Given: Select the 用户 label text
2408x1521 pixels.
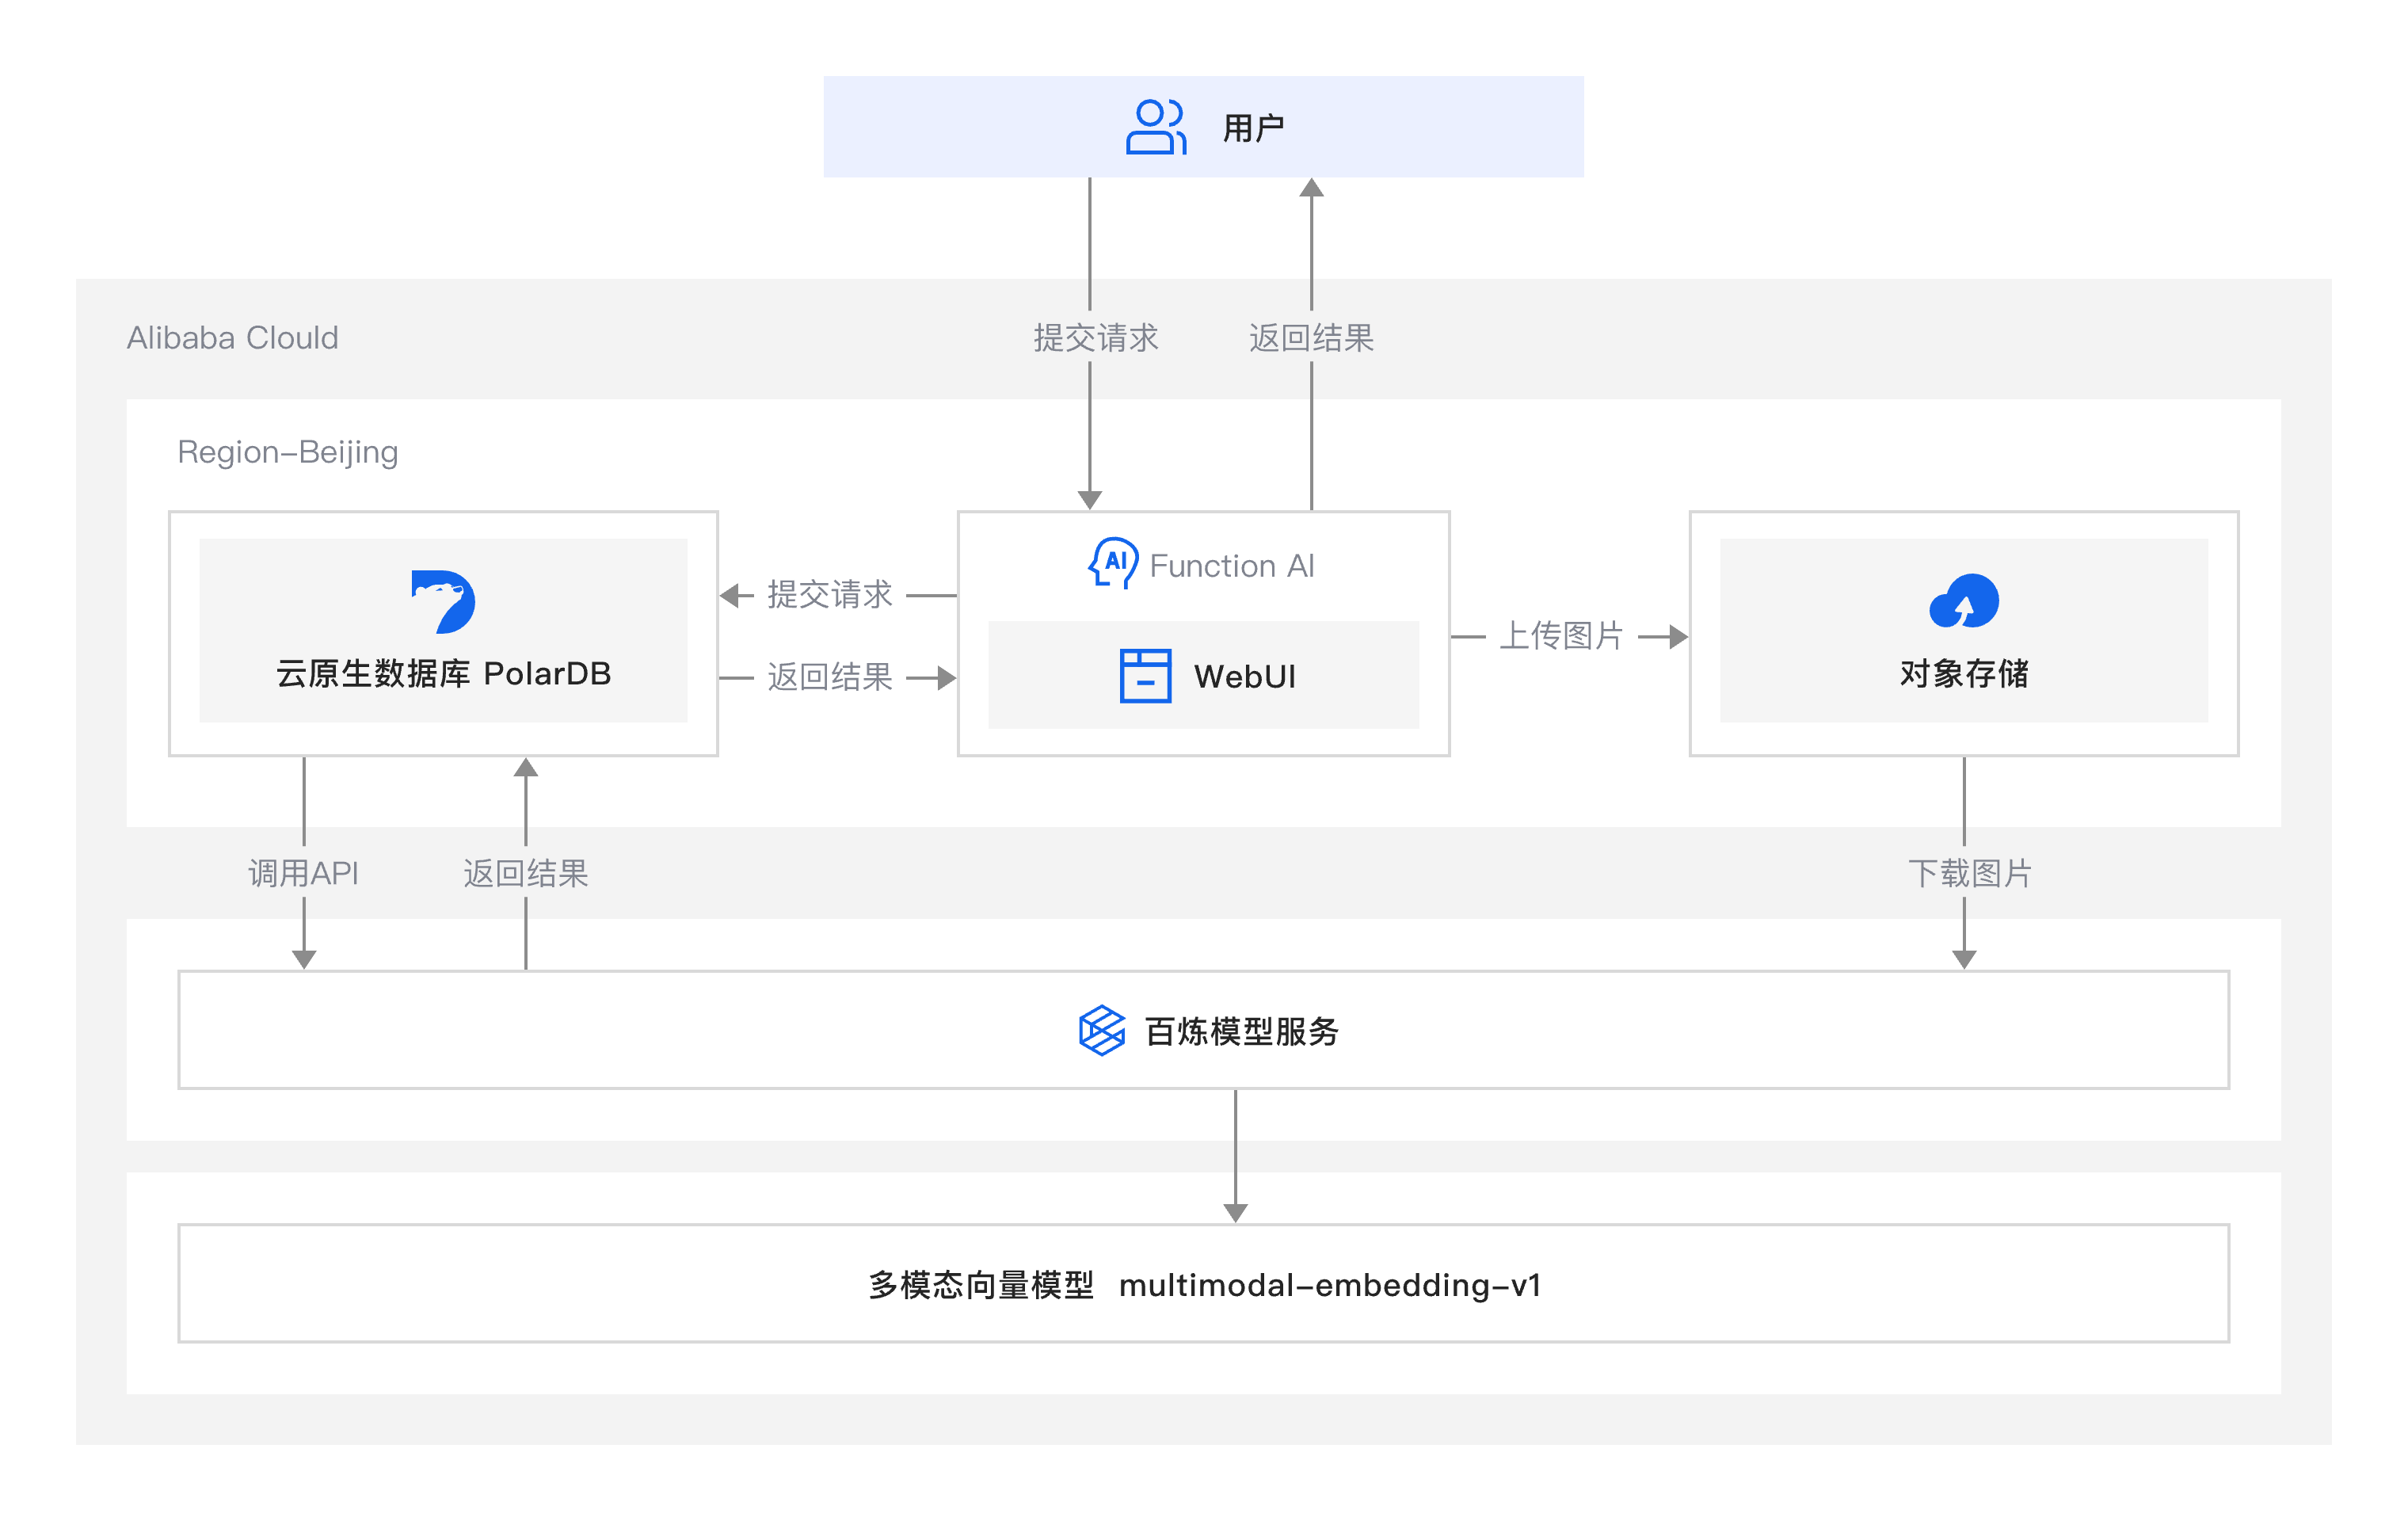Looking at the screenshot, I should [1253, 128].
